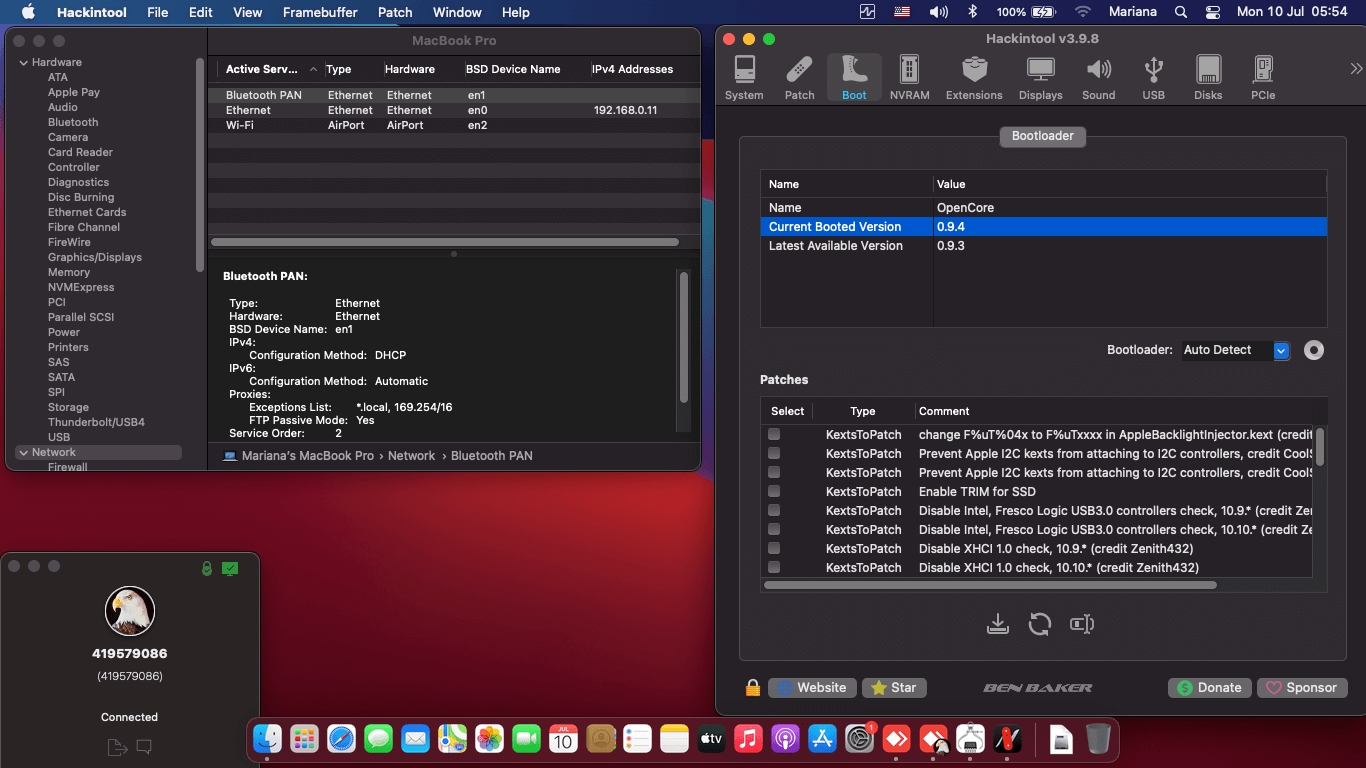Open the Patch menu in menu bar
Image resolution: width=1366 pixels, height=768 pixels.
(395, 12)
